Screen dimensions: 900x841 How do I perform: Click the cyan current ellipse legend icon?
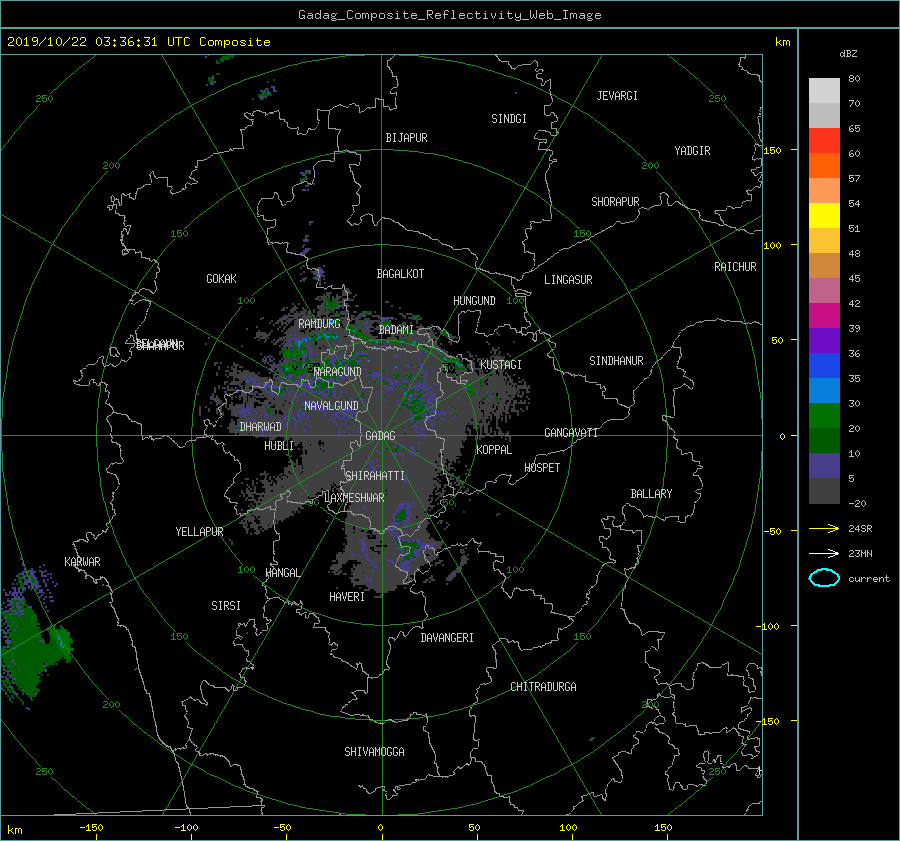pyautogui.click(x=824, y=578)
